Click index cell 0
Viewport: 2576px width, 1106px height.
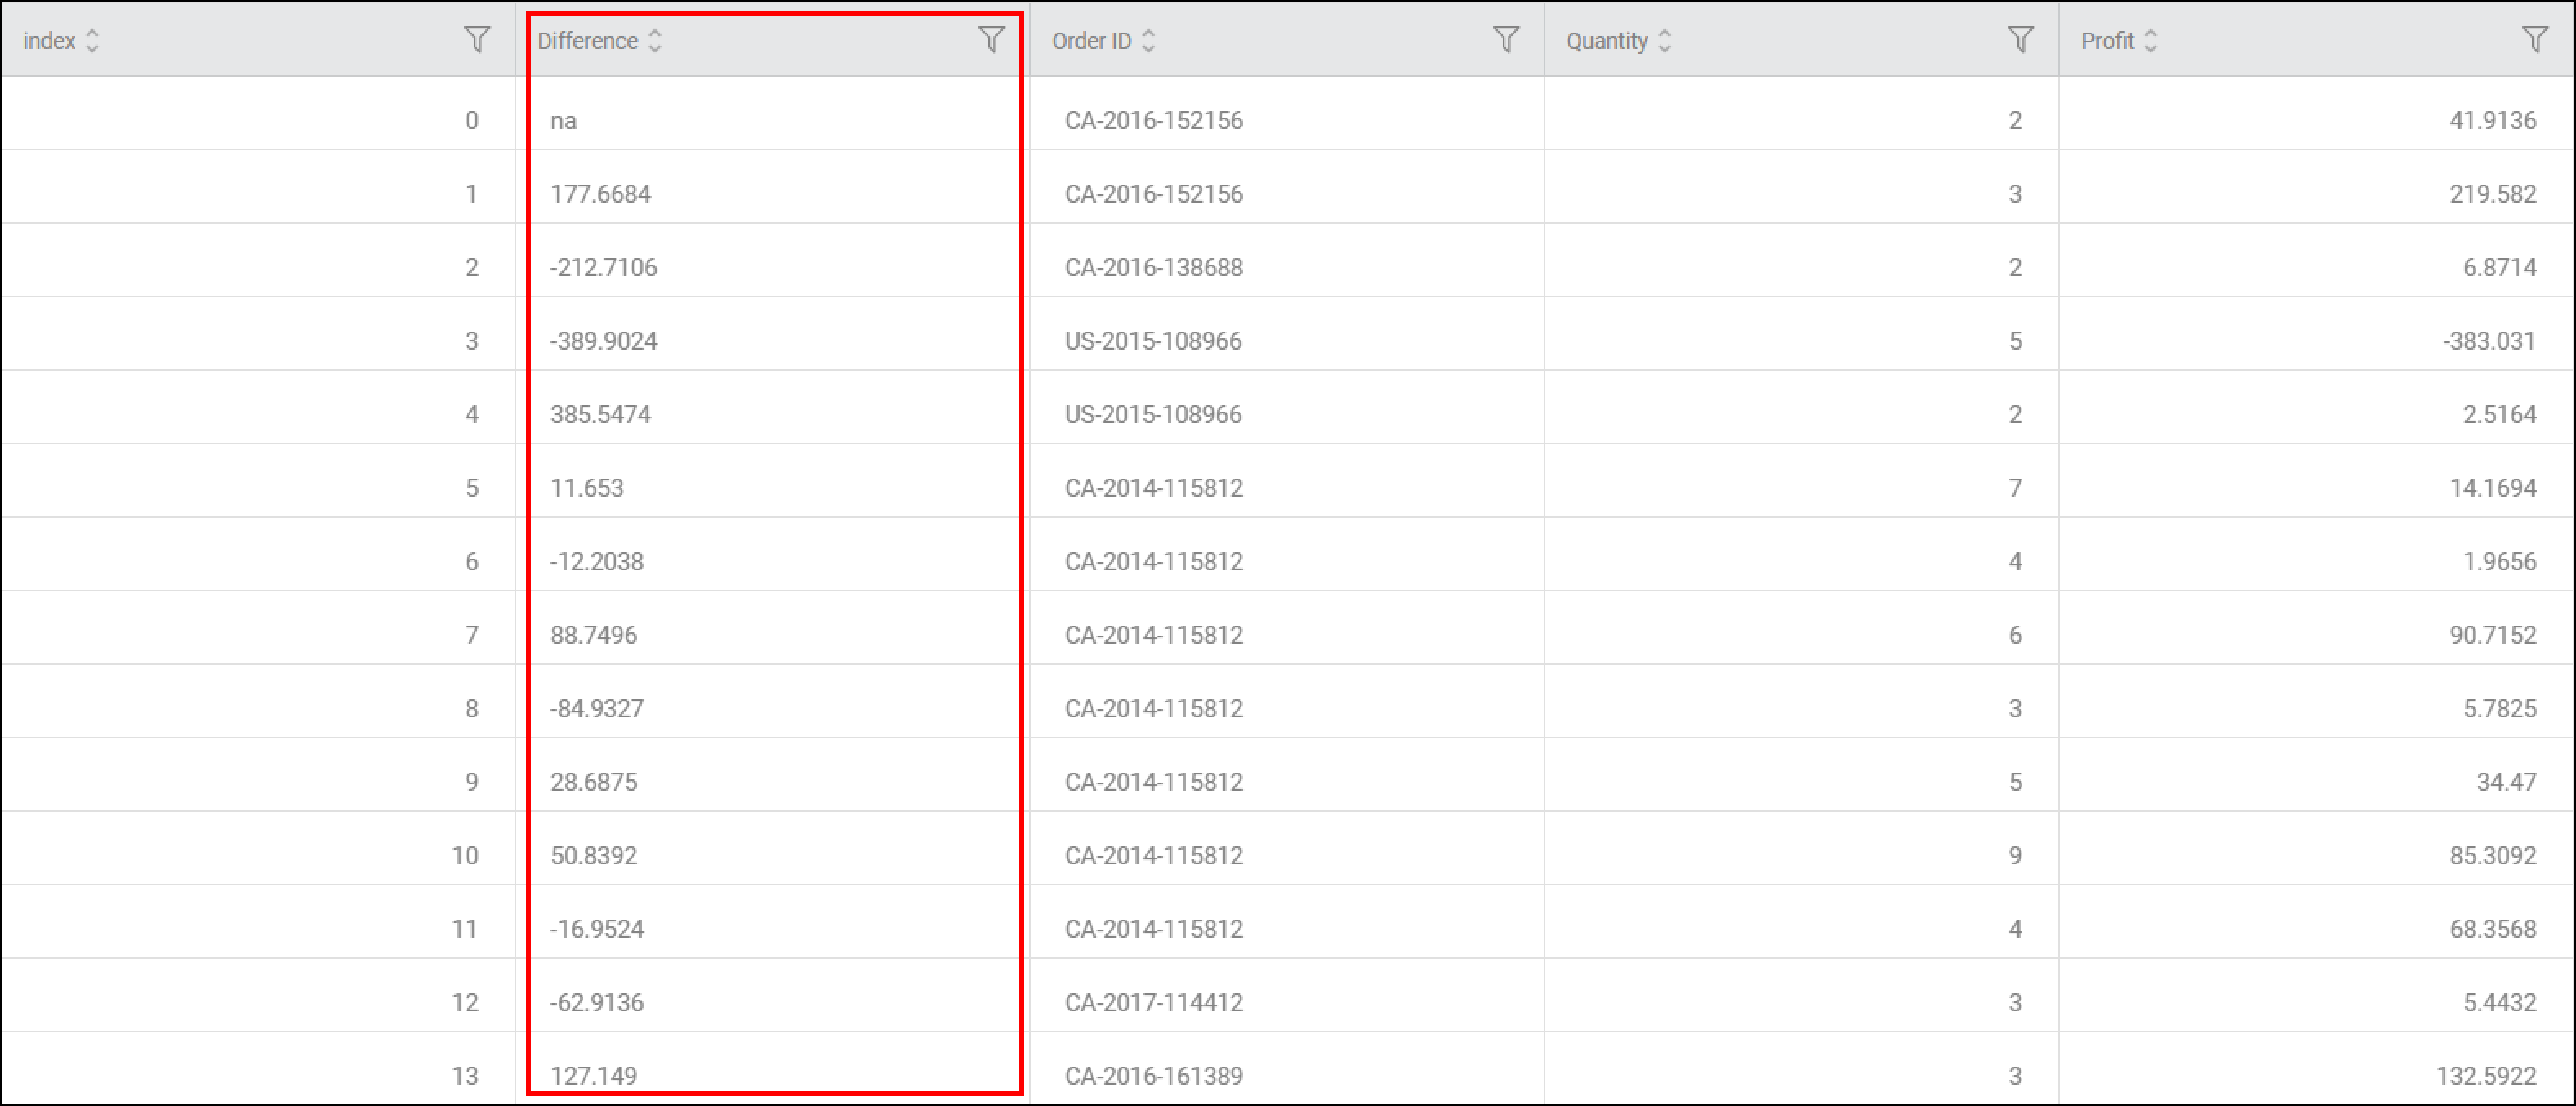pyautogui.click(x=471, y=121)
